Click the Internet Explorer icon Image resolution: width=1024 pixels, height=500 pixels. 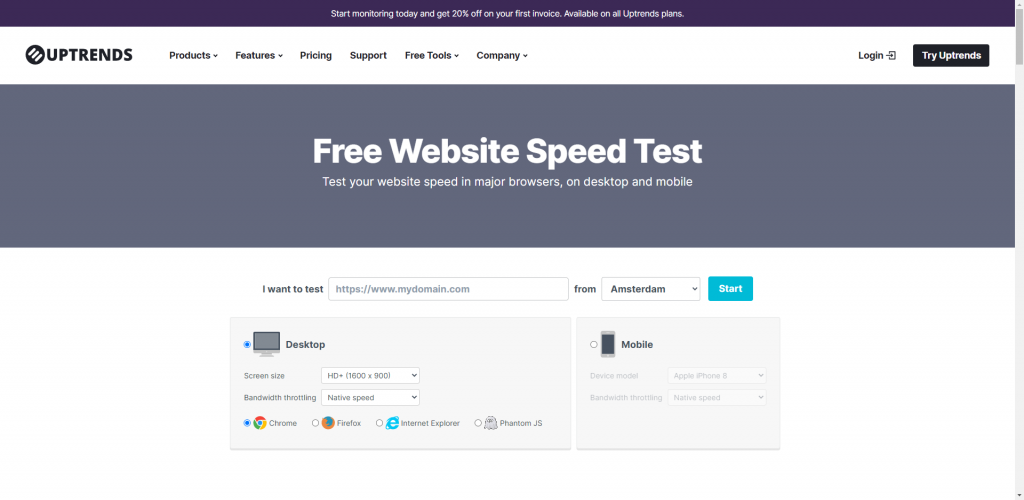point(392,423)
